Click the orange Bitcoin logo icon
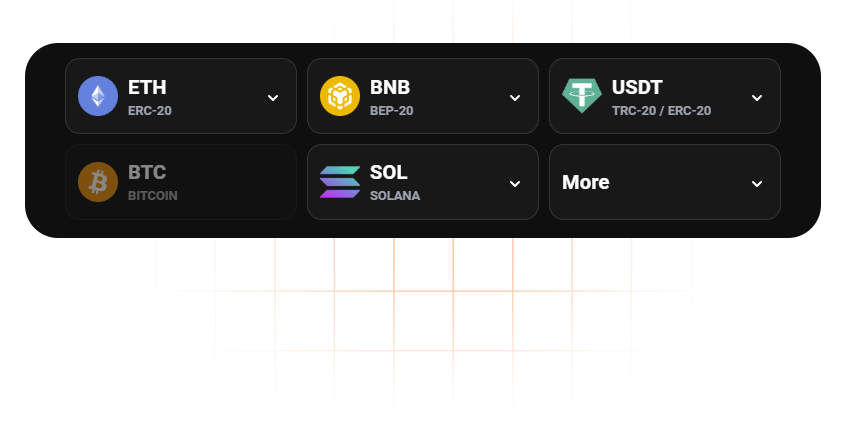This screenshot has height=433, width=846. pyautogui.click(x=98, y=182)
